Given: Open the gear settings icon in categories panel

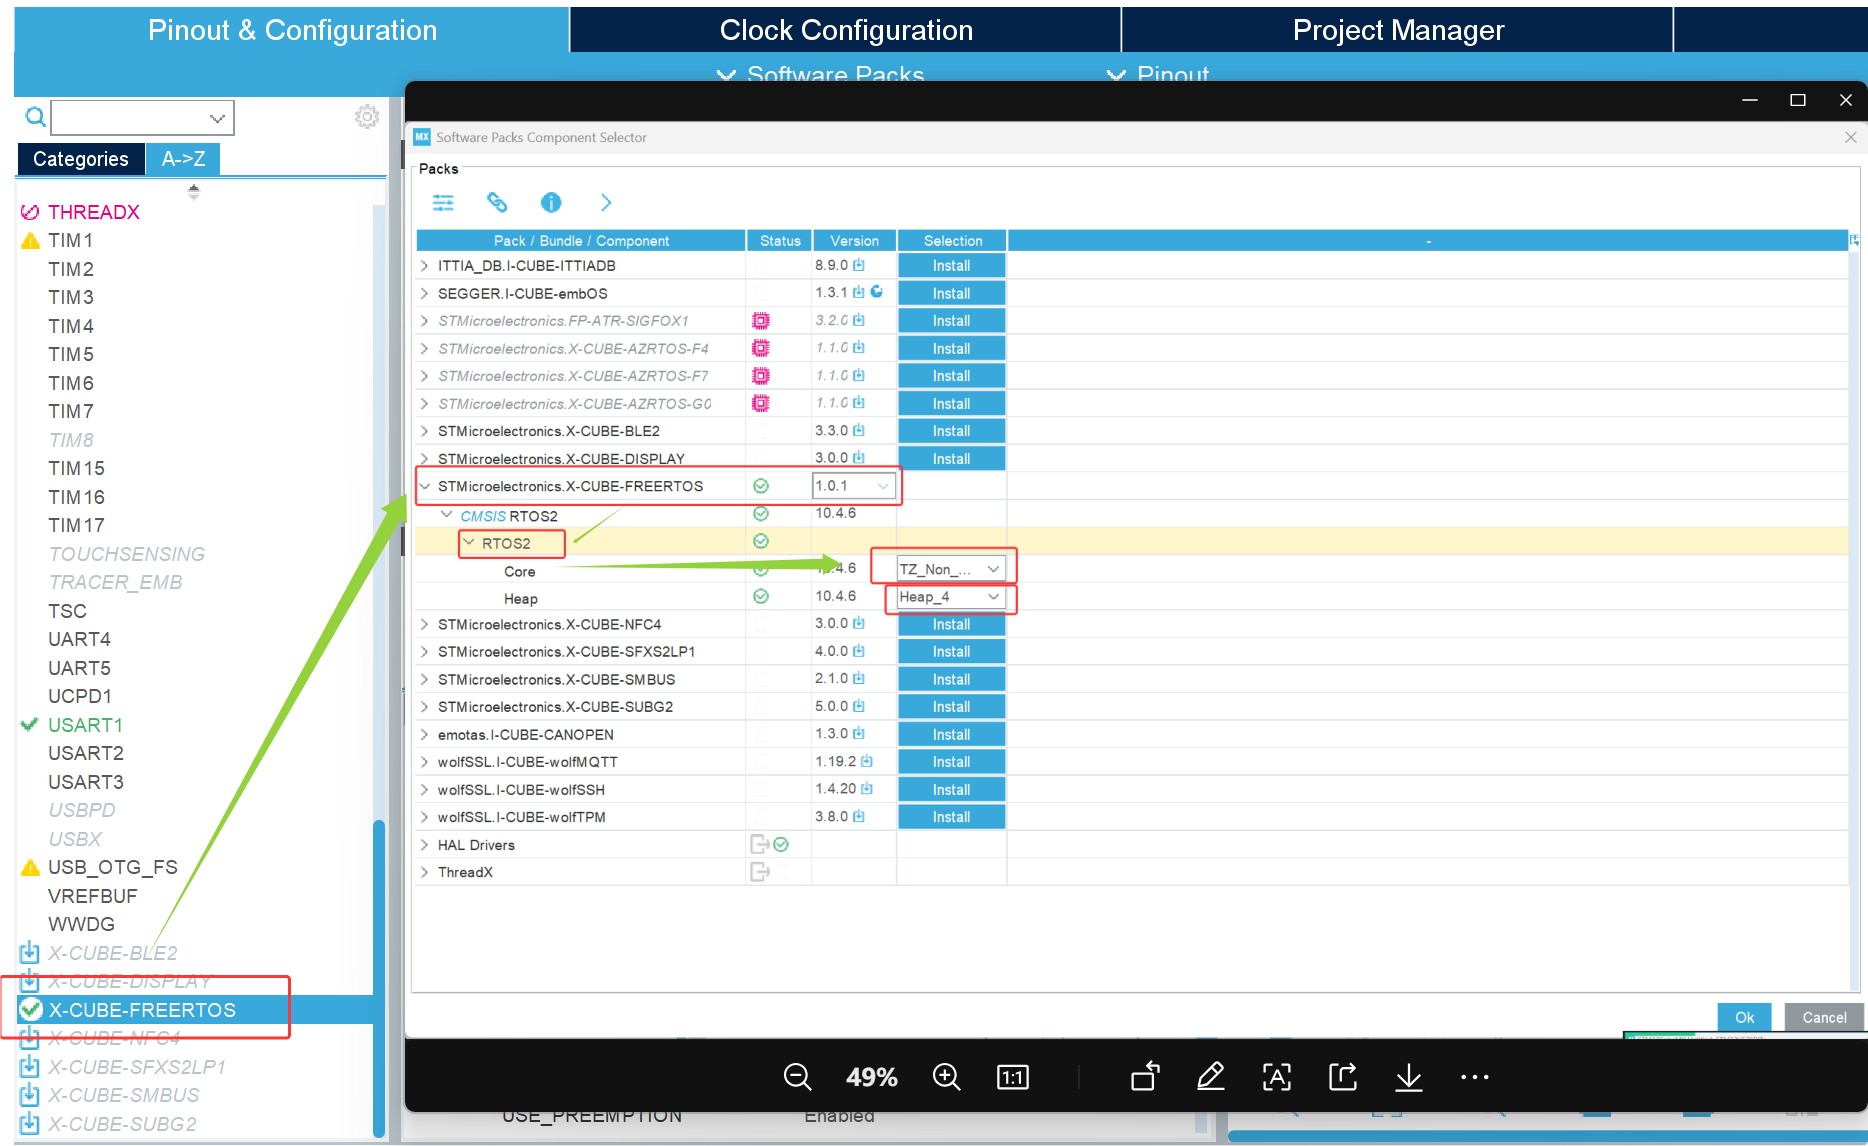Looking at the screenshot, I should click(367, 117).
